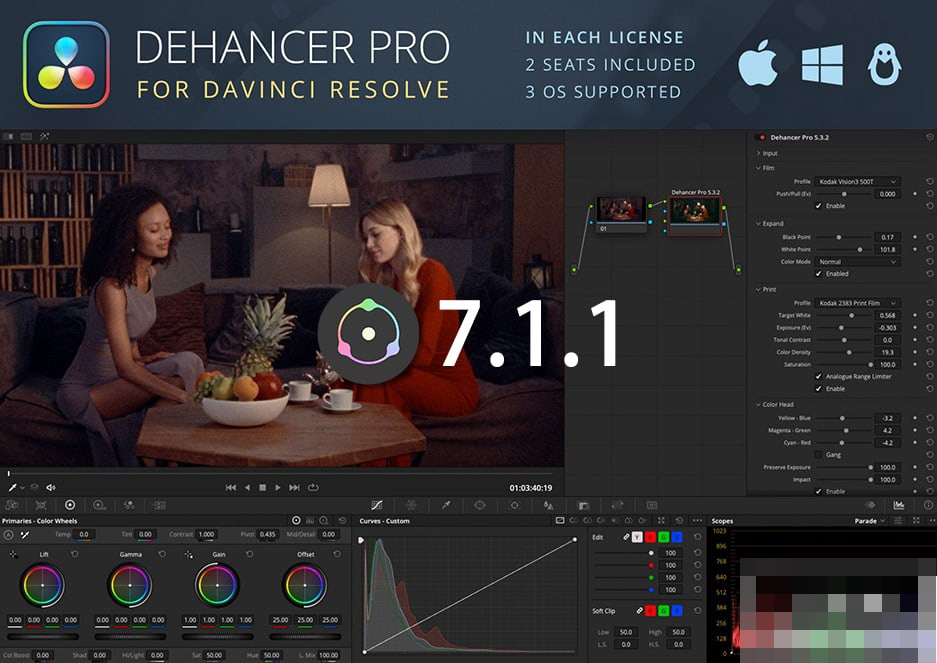Click the Gamma color wheel center

point(130,585)
